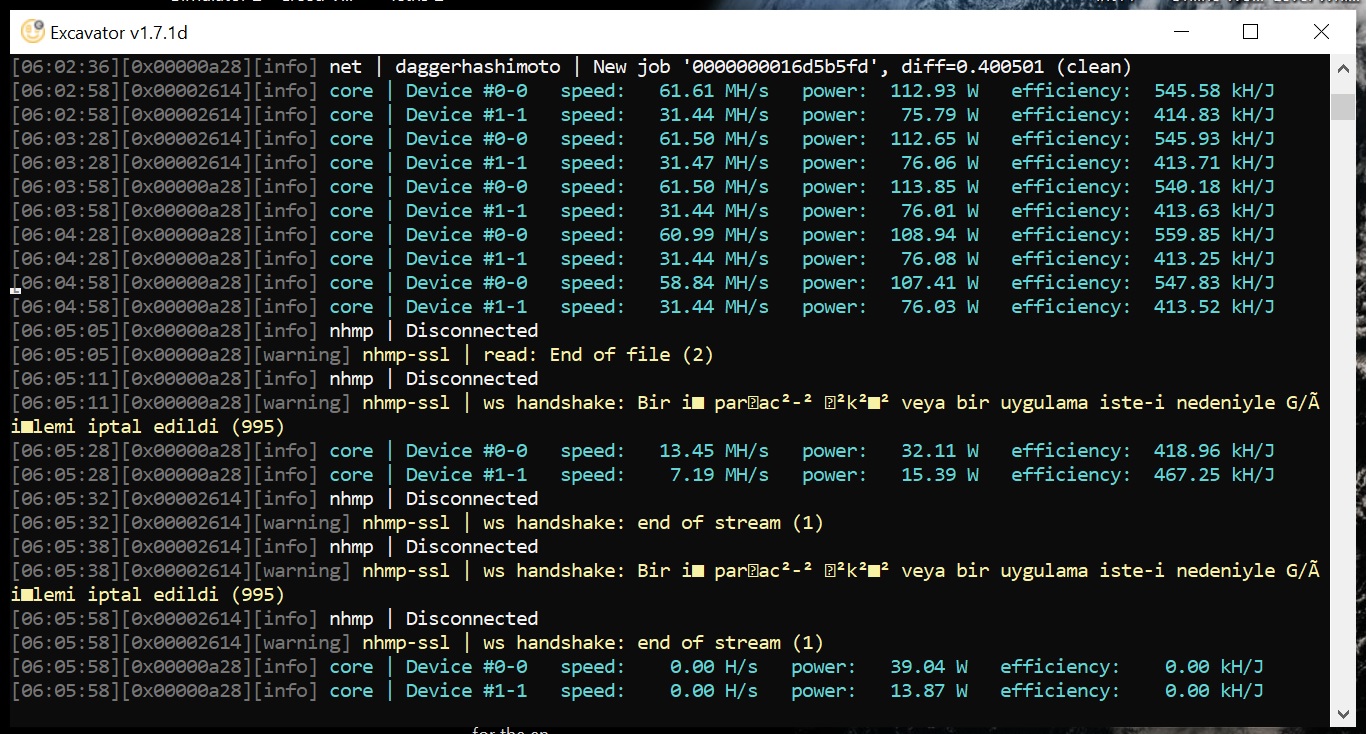1367x734 pixels.
Task: Click the speed value '61.61 MH/s'
Action: click(x=714, y=91)
